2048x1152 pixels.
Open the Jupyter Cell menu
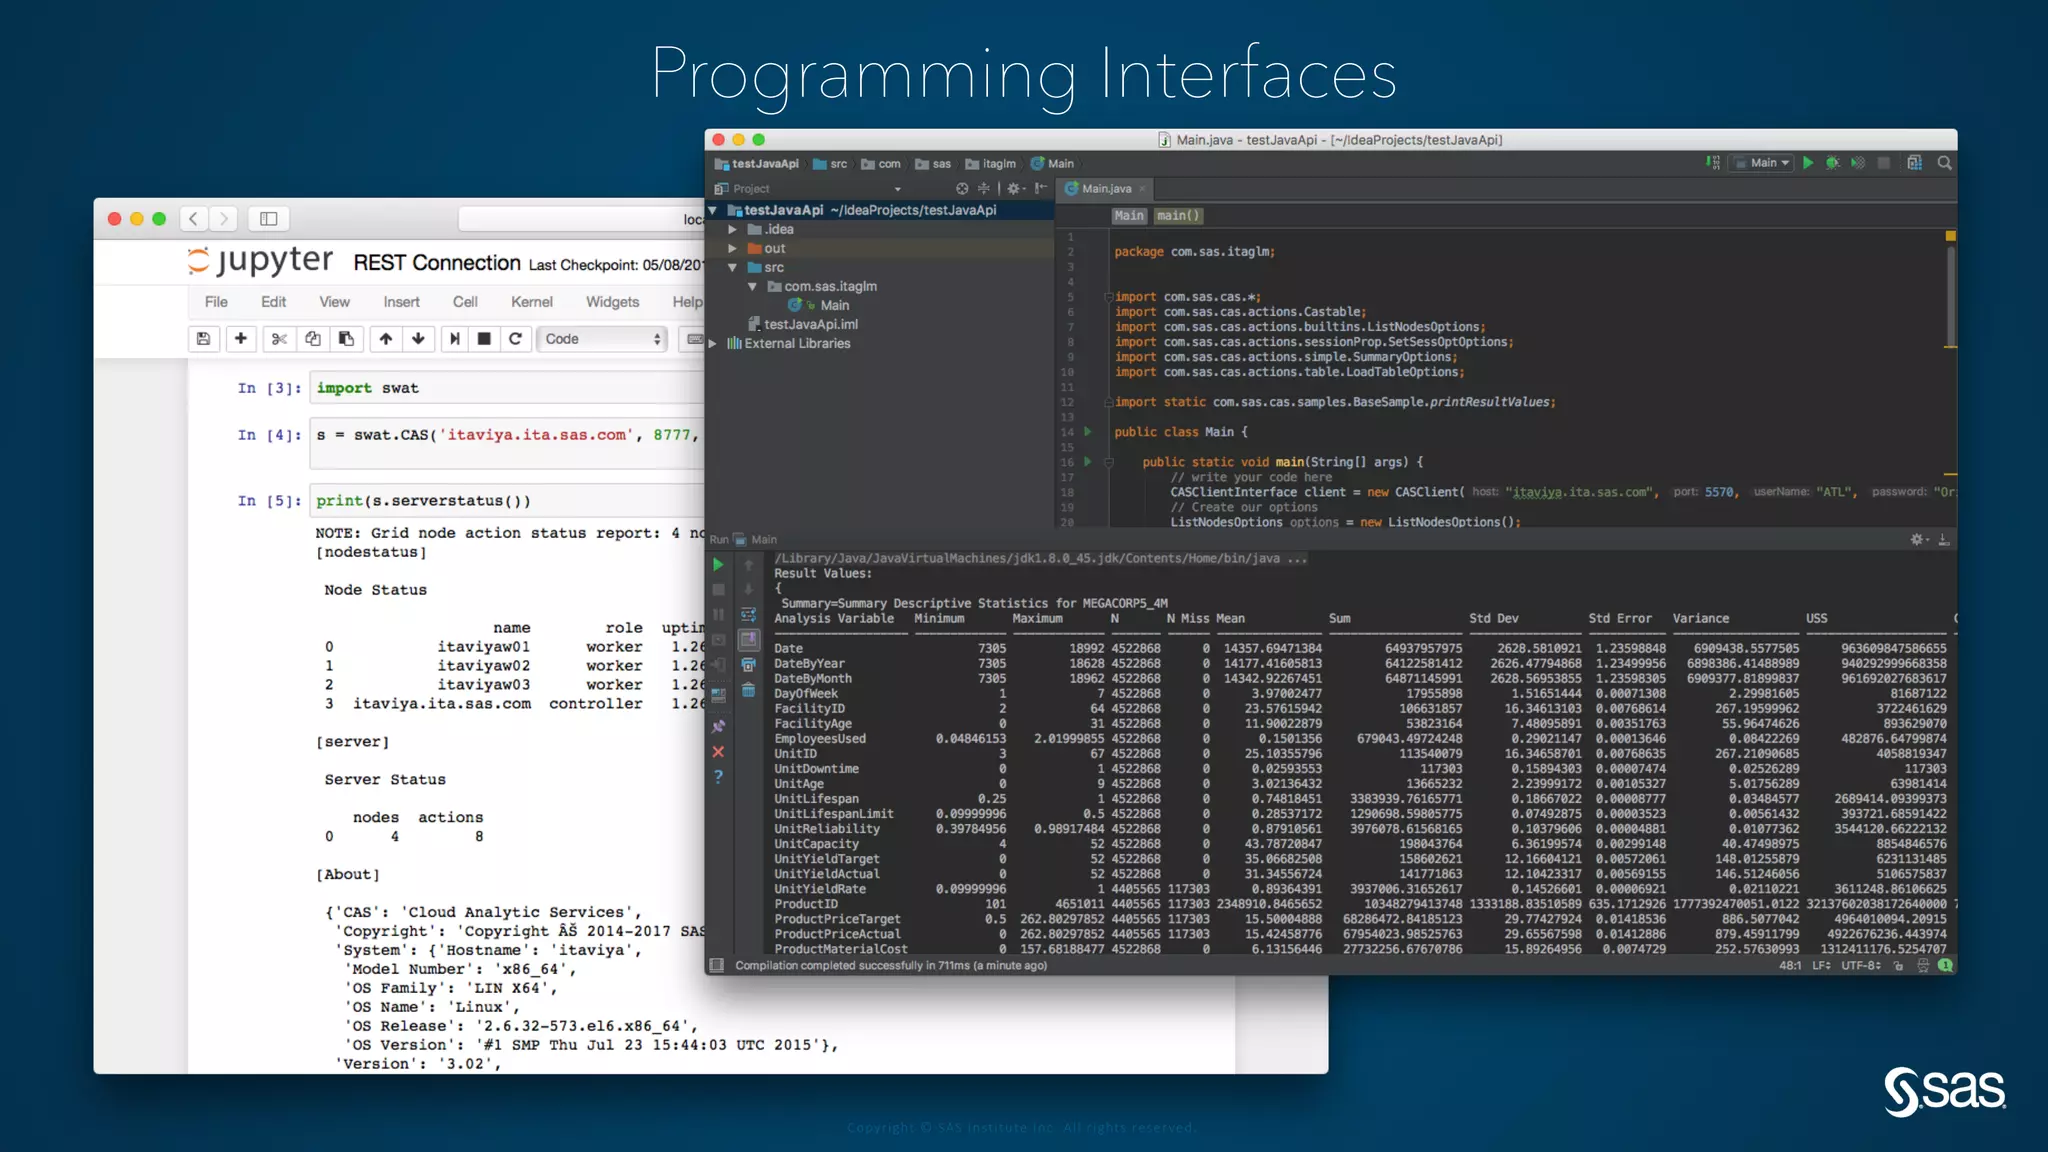(465, 302)
